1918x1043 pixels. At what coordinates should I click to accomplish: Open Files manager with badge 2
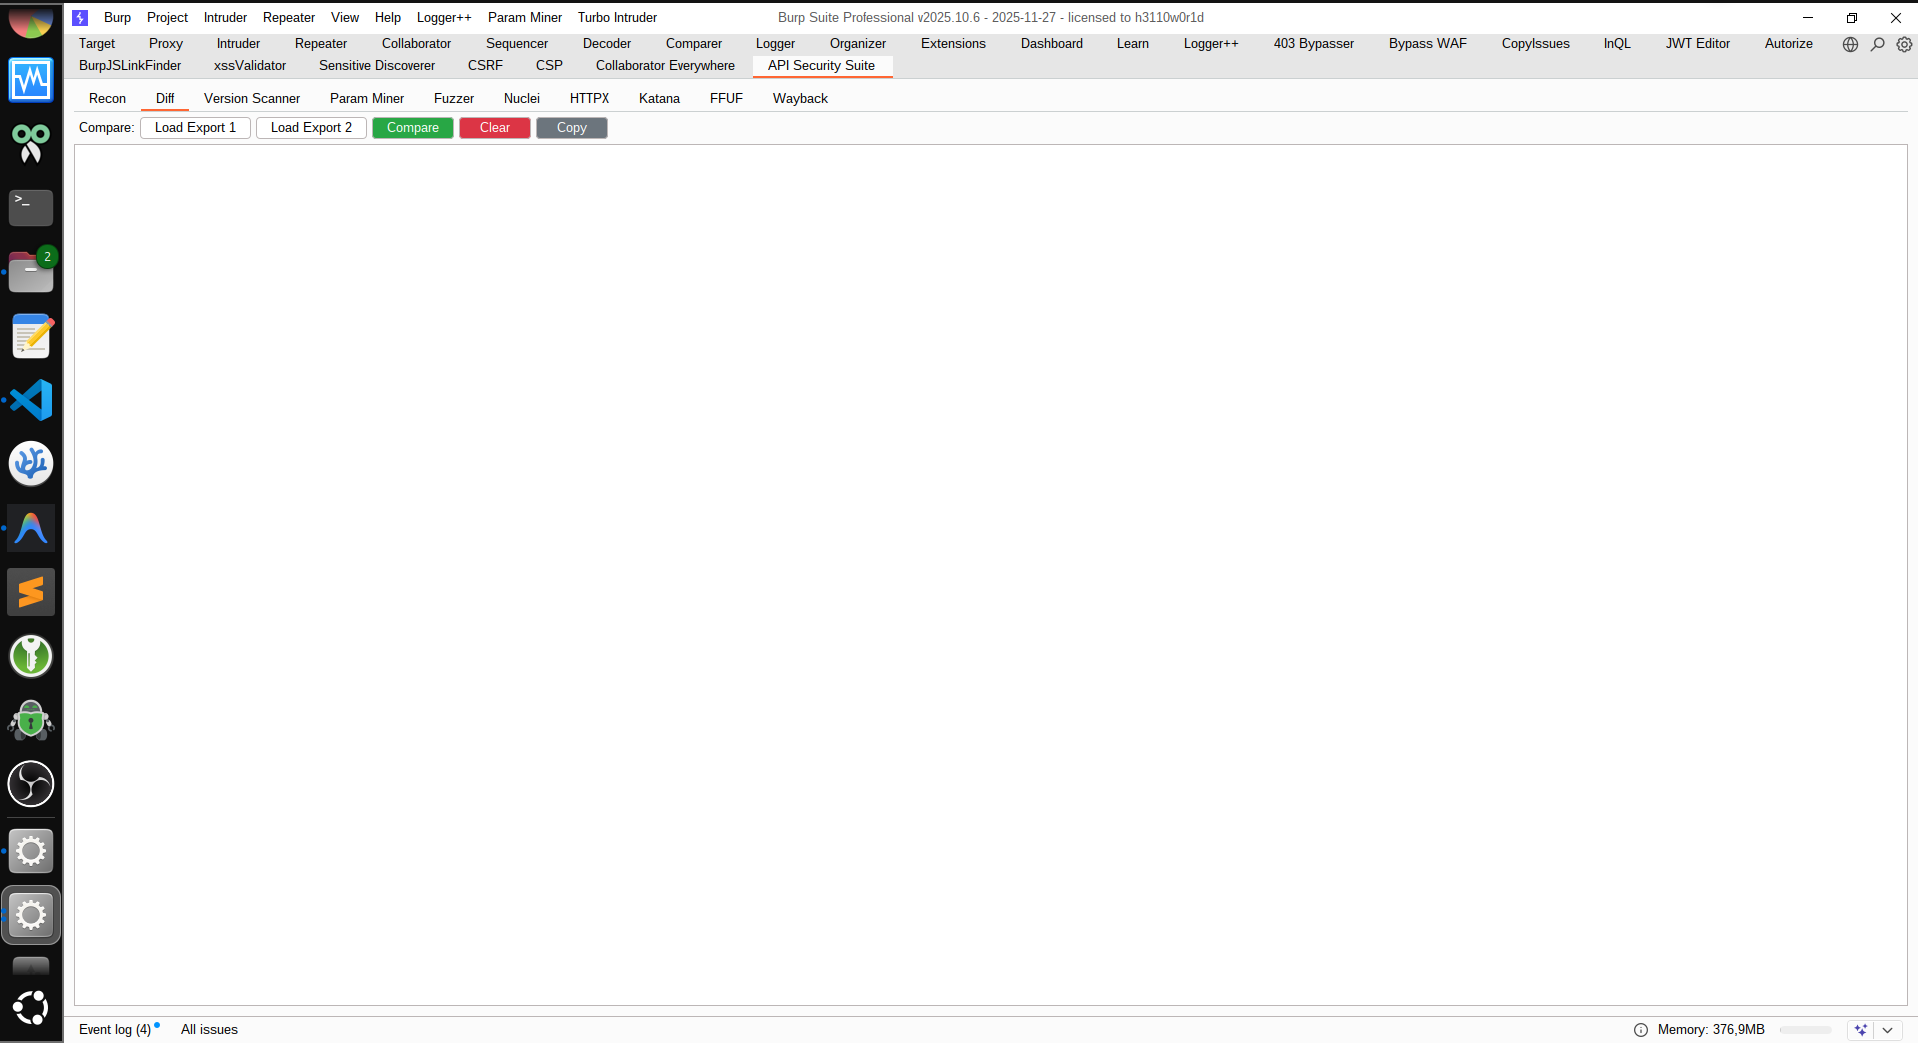[x=31, y=272]
